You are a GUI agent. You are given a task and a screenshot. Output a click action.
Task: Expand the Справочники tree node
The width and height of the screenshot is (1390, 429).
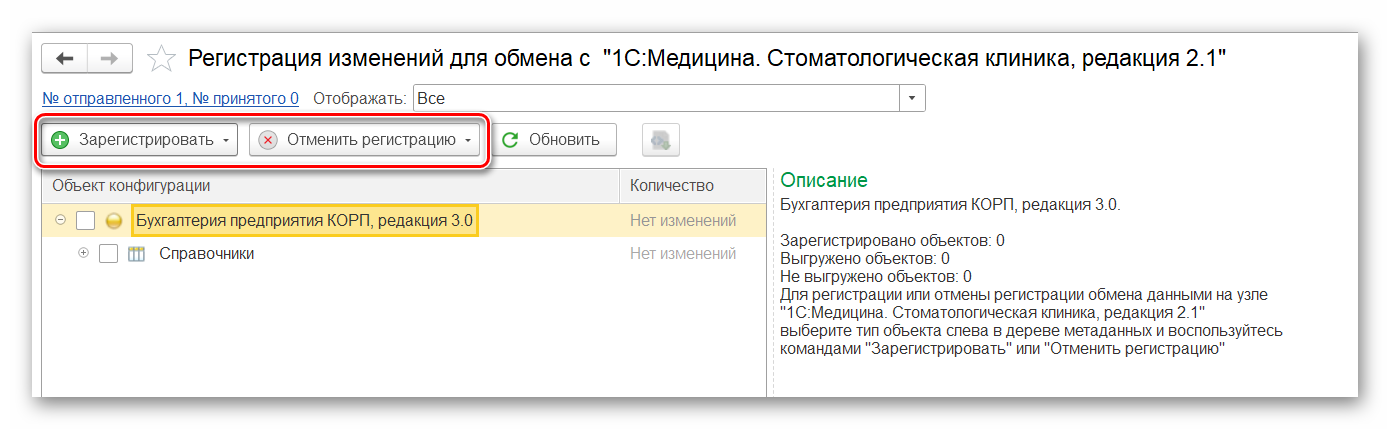coord(84,253)
